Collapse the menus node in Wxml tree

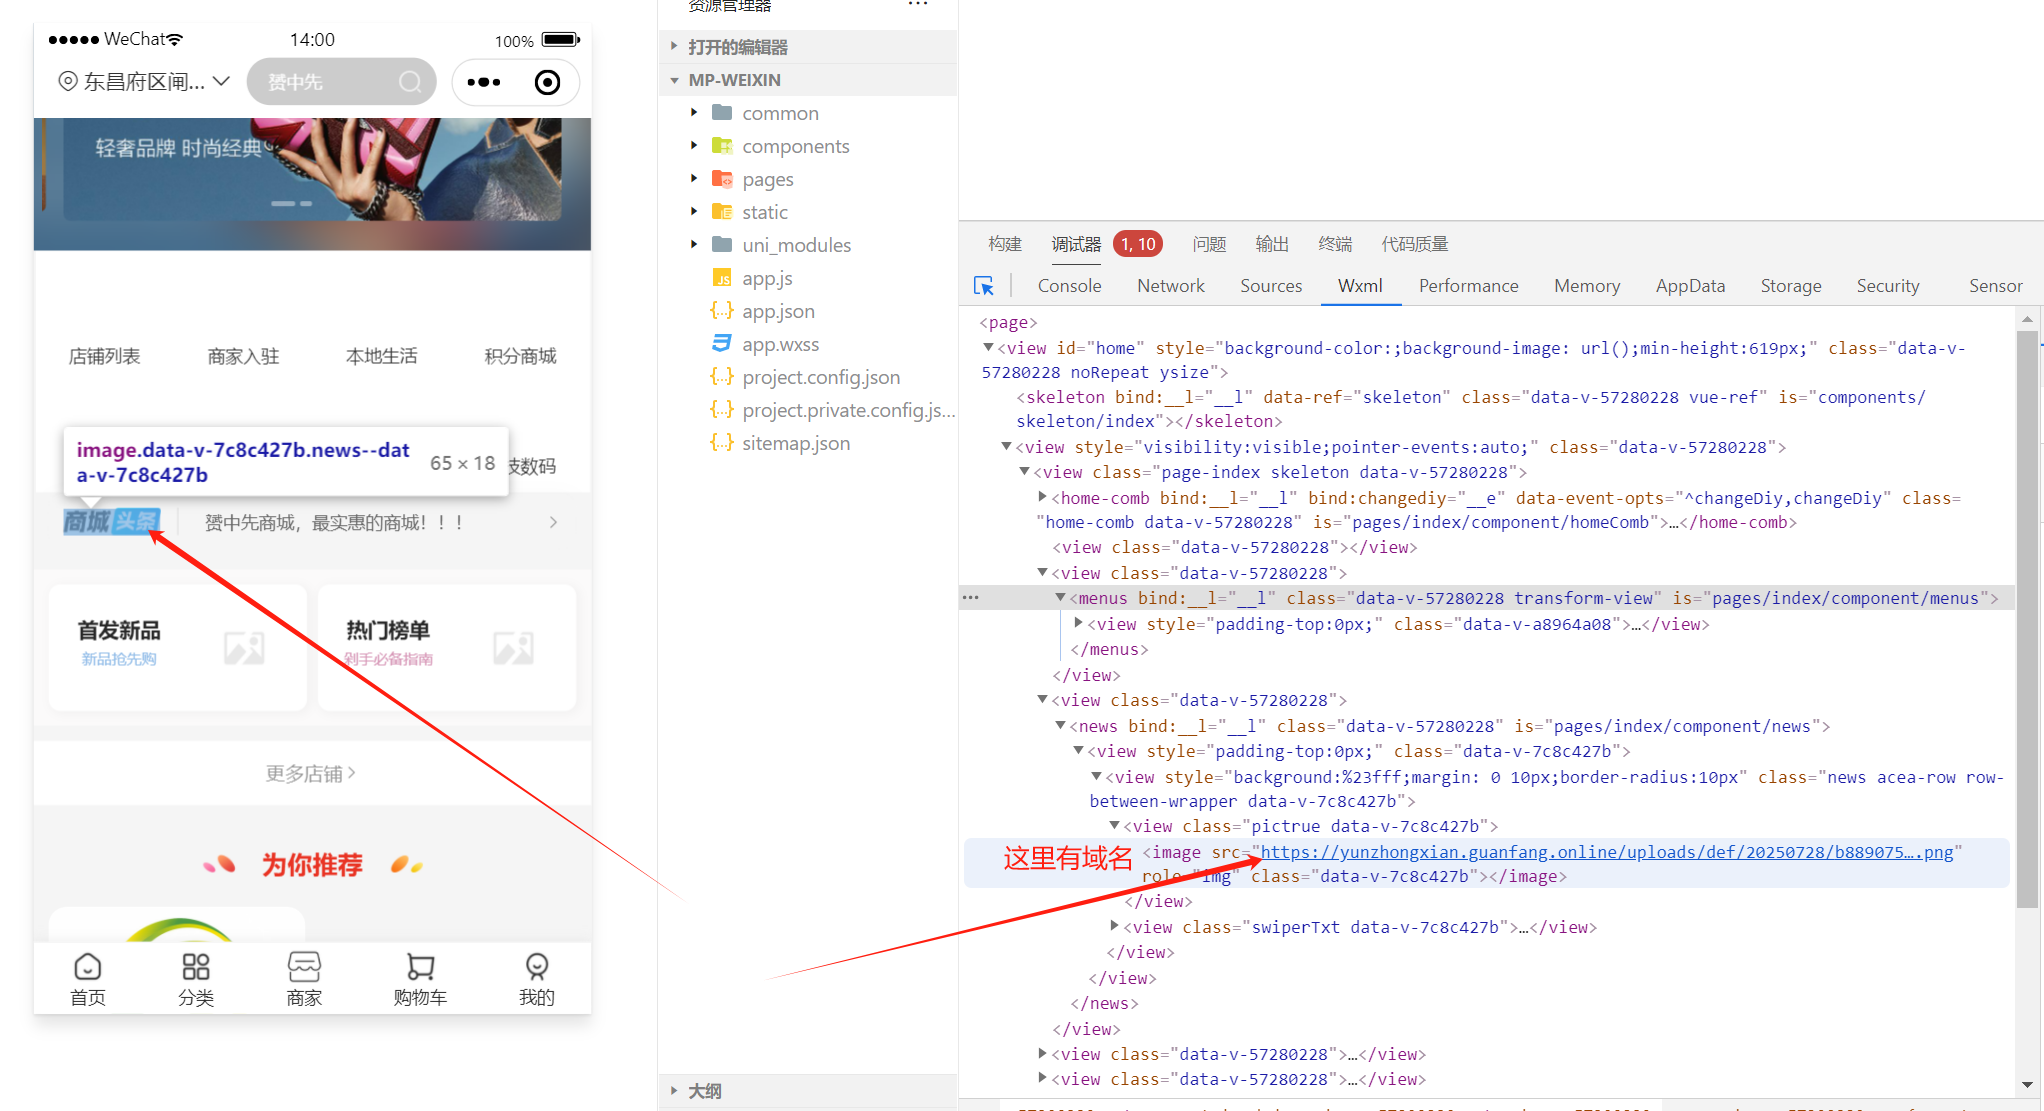[x=1060, y=598]
